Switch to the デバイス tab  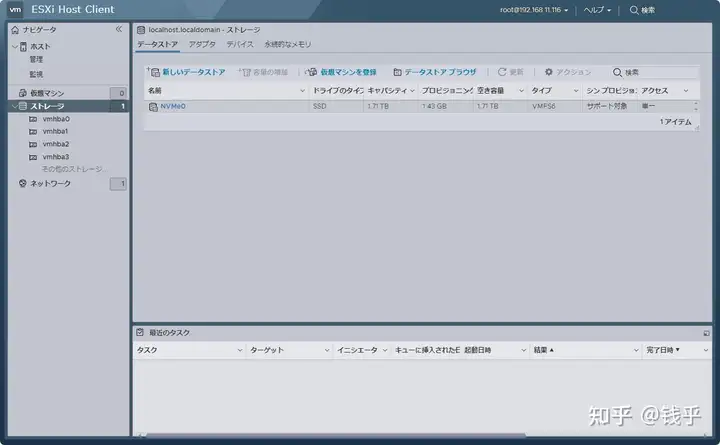coord(240,45)
